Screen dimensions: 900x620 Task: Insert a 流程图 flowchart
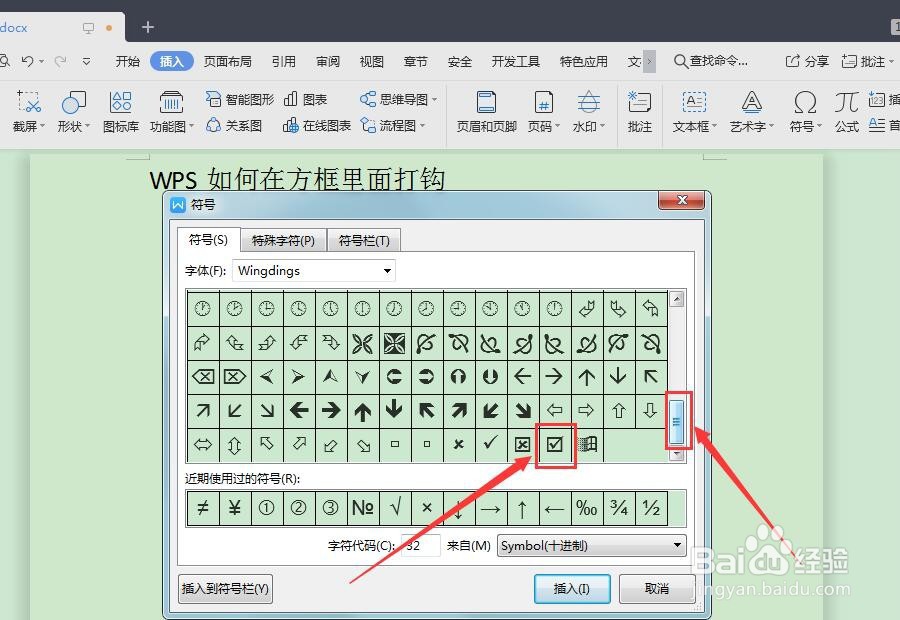[393, 125]
